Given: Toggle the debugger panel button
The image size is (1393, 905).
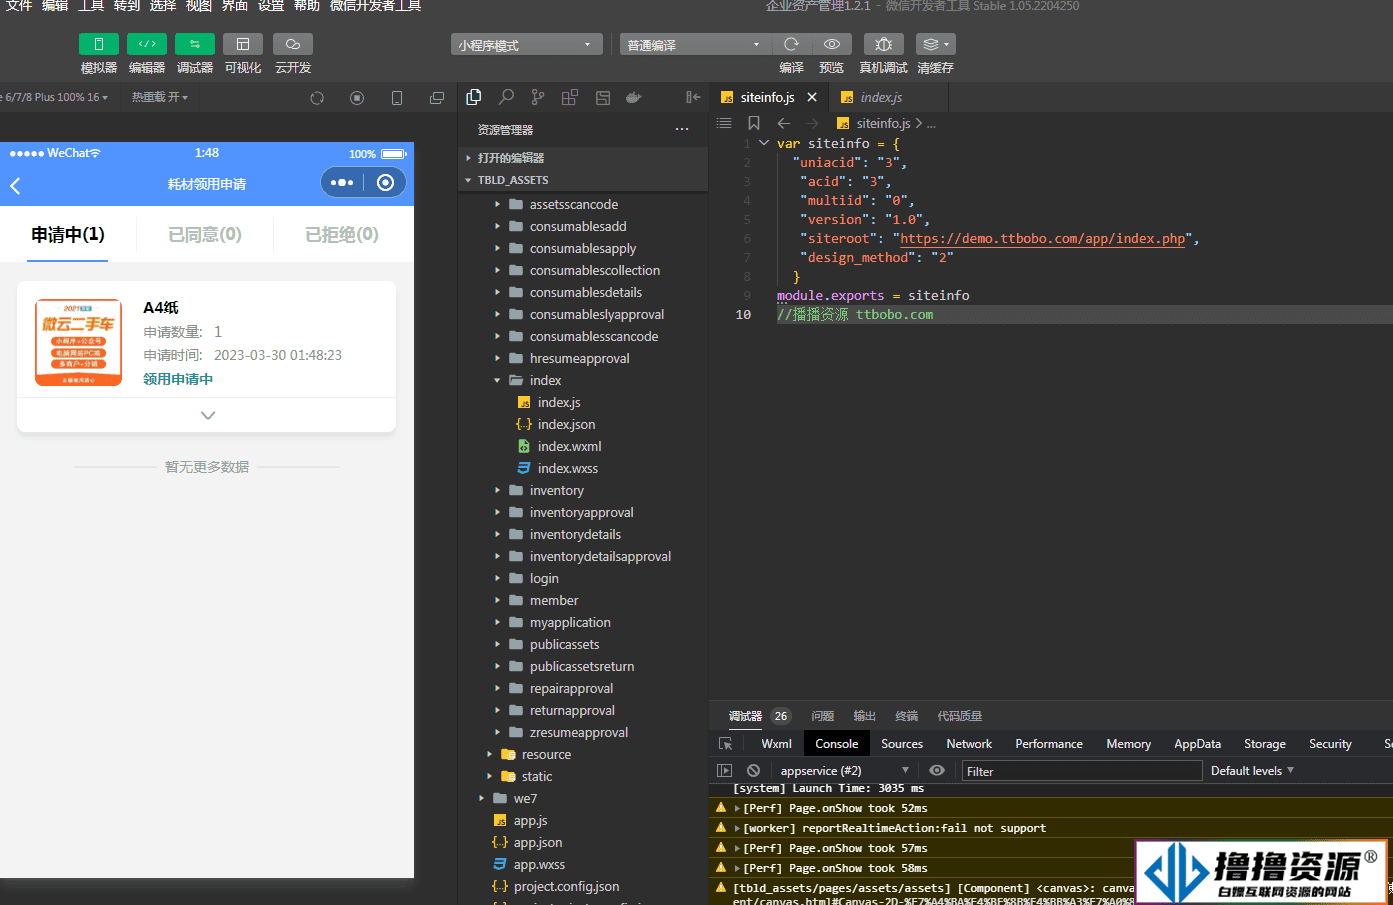Looking at the screenshot, I should coord(194,44).
